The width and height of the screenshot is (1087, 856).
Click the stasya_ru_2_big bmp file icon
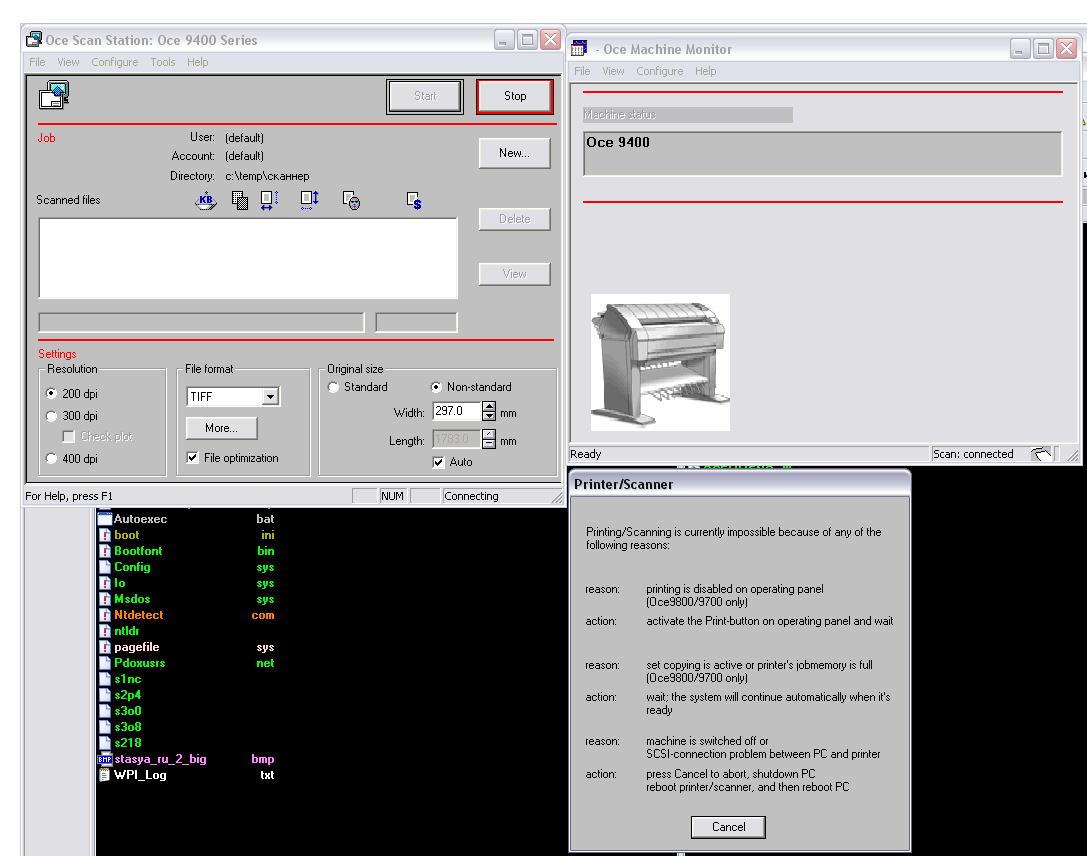click(105, 759)
